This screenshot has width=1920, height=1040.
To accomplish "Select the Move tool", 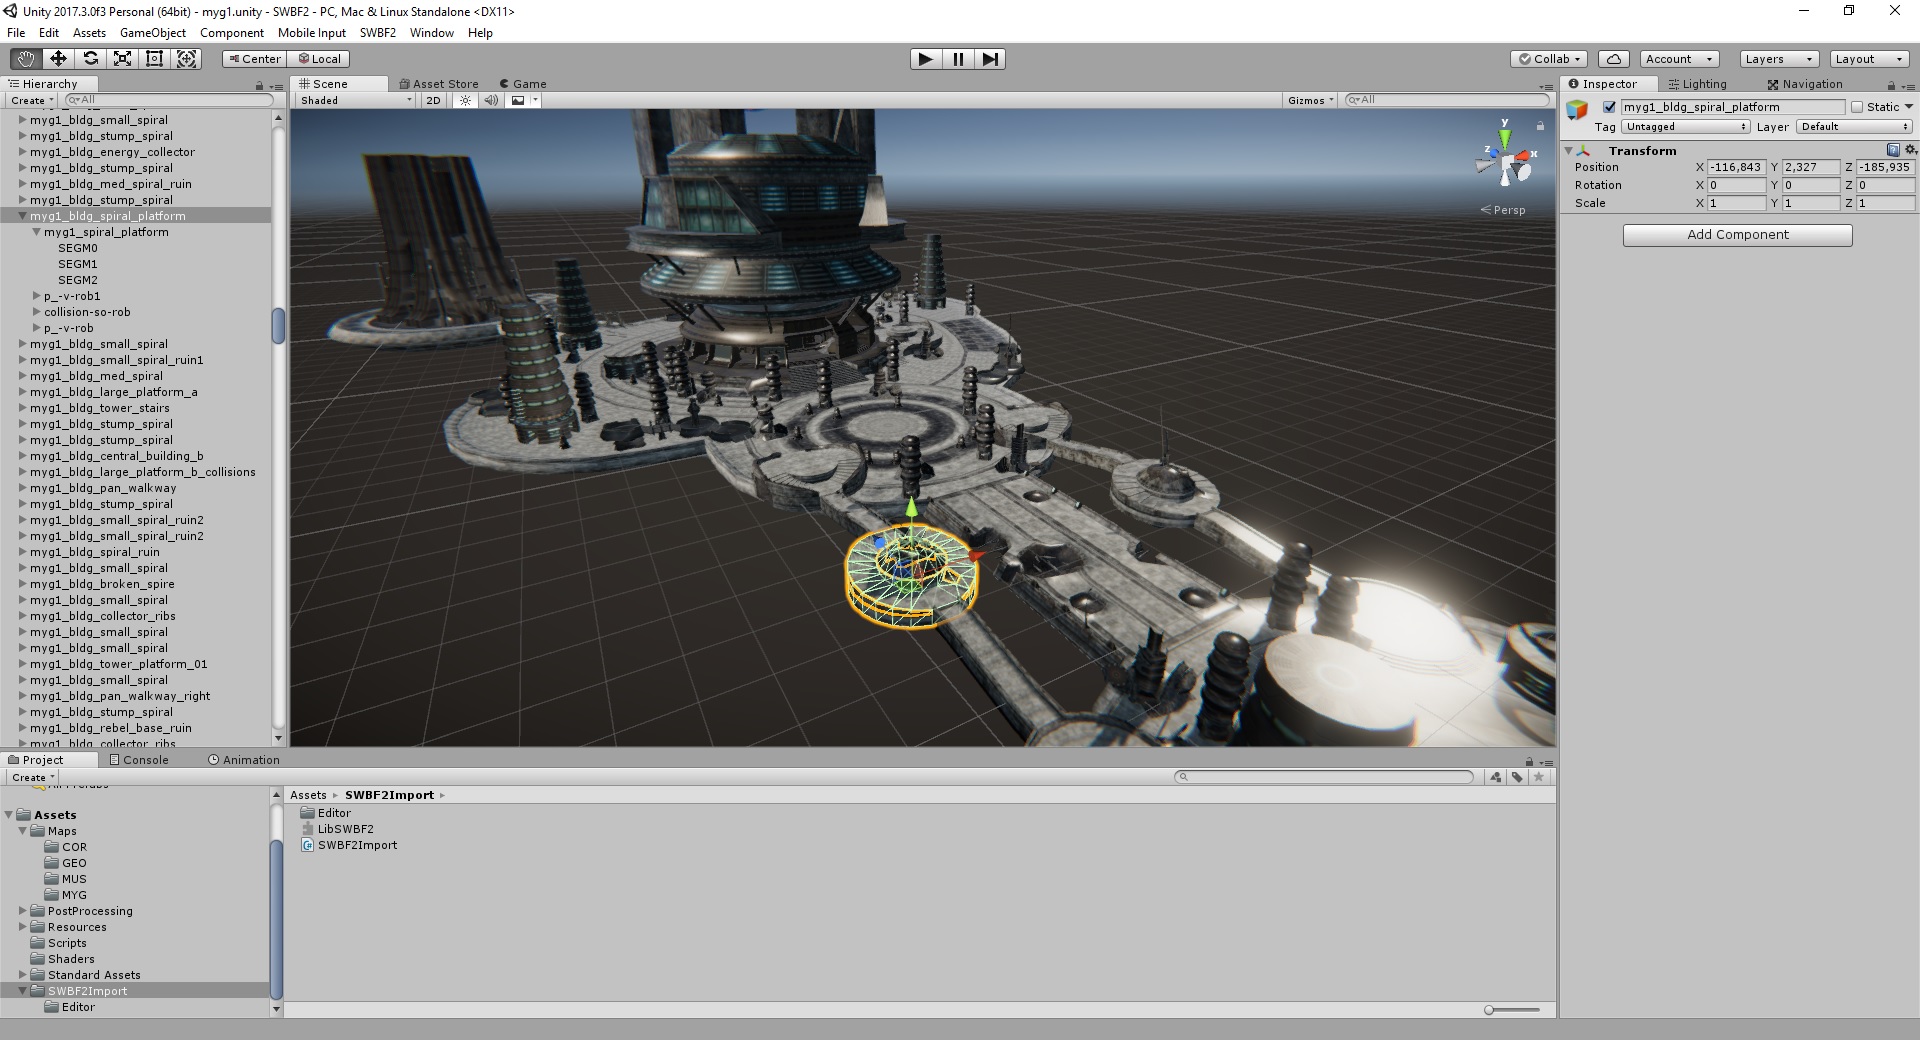I will [59, 59].
